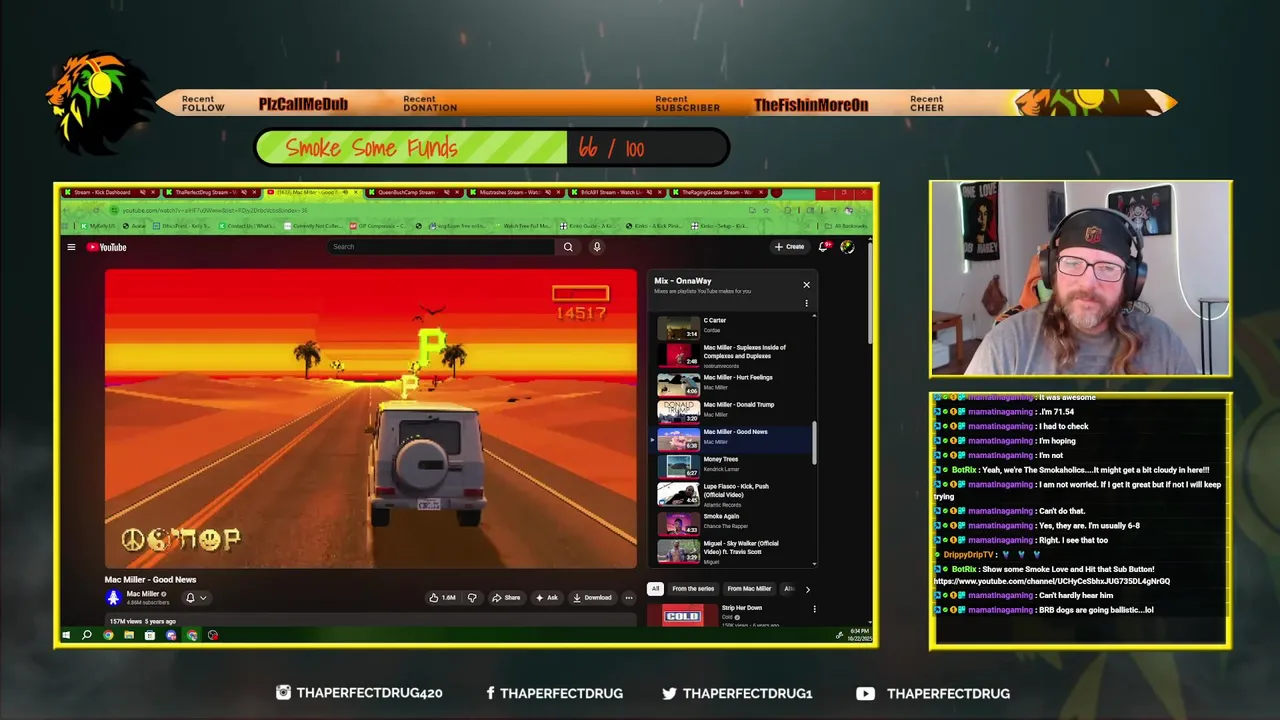Switch to Stream - Kick Dashboard tab
Screen dimensions: 1280x720
click(109, 192)
